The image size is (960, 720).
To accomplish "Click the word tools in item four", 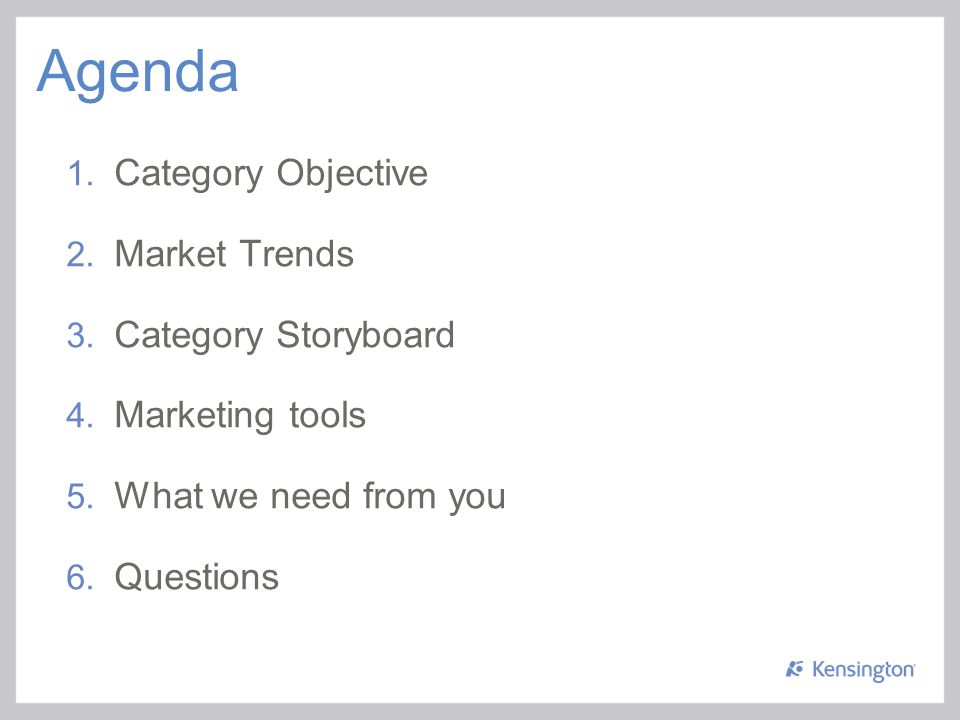I will 327,416.
